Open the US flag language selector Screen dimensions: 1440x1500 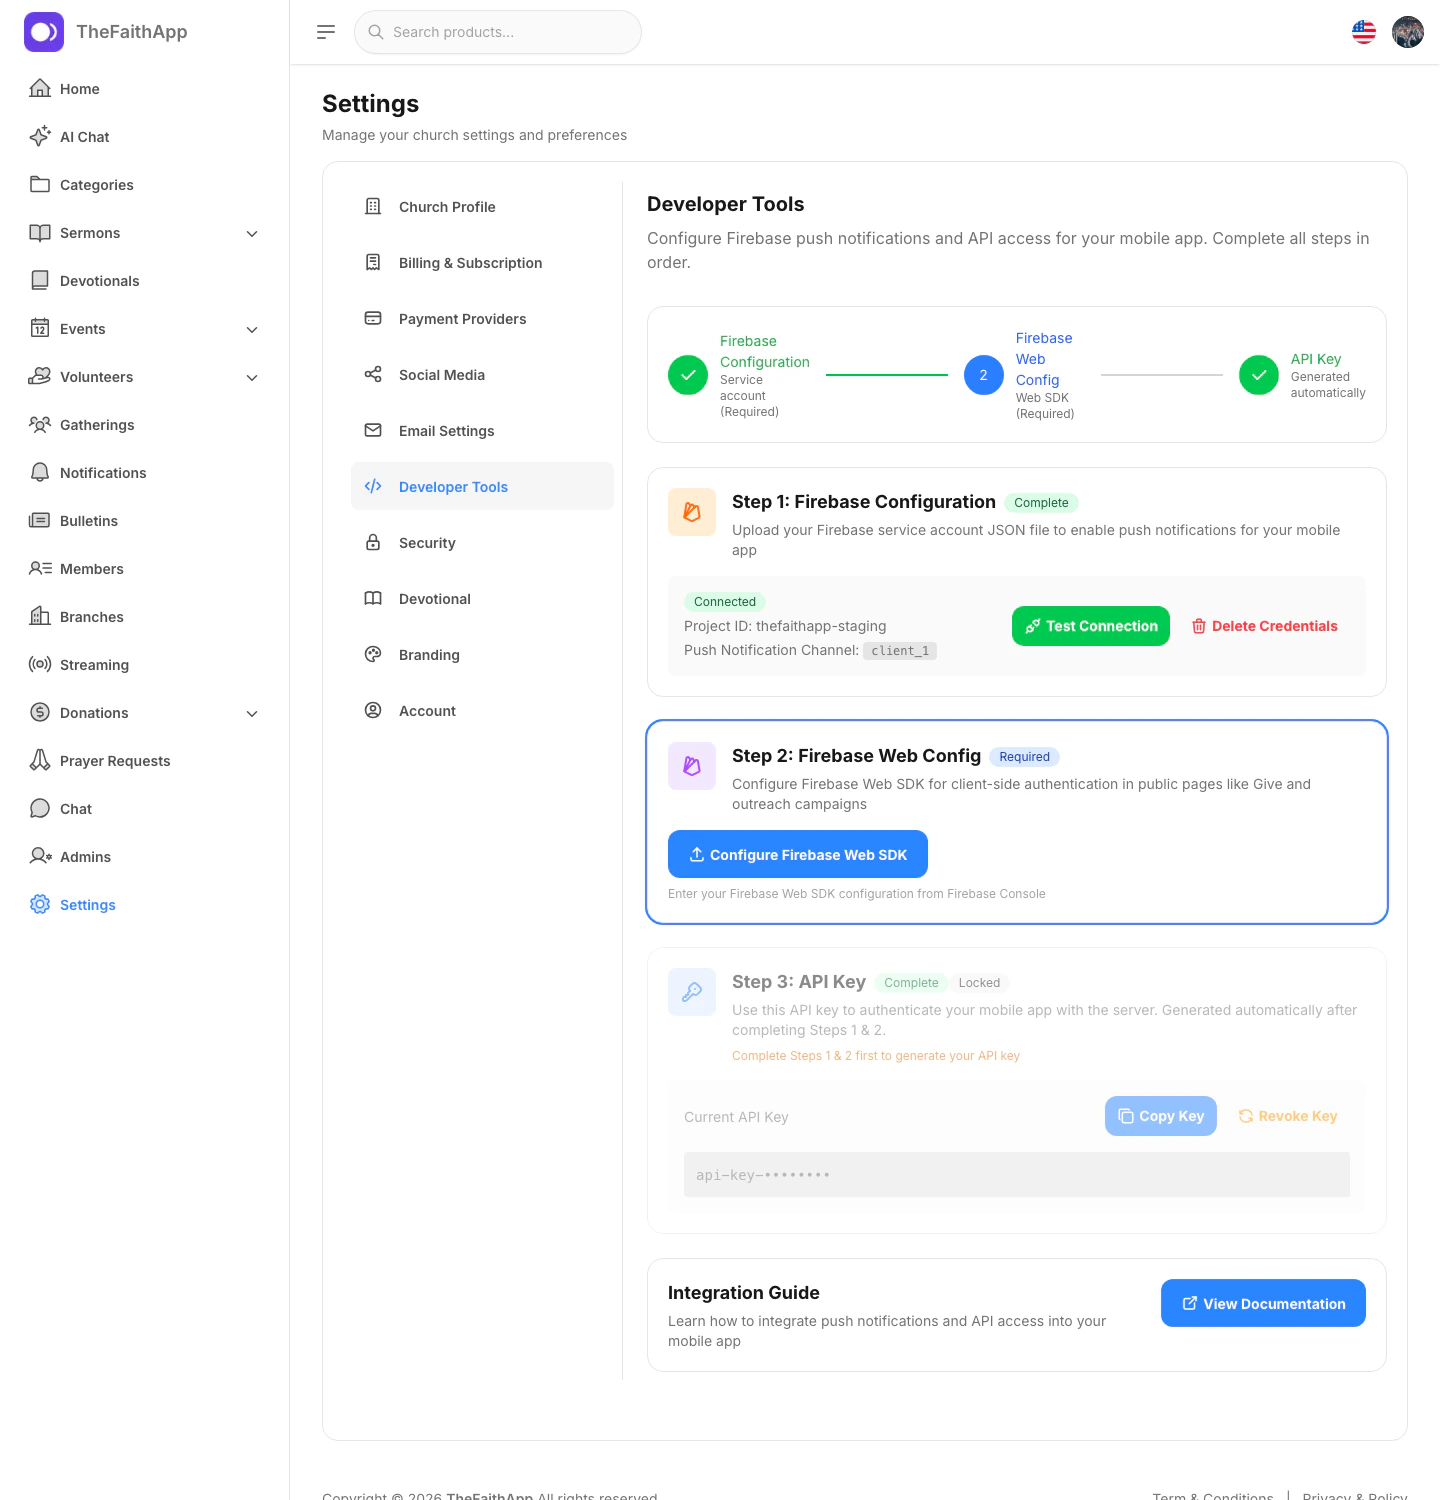1364,32
